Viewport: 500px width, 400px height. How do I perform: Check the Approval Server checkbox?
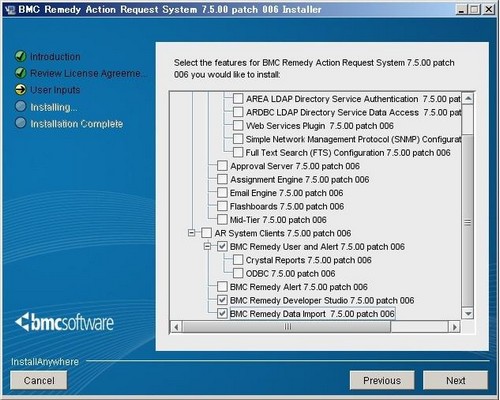[222, 166]
